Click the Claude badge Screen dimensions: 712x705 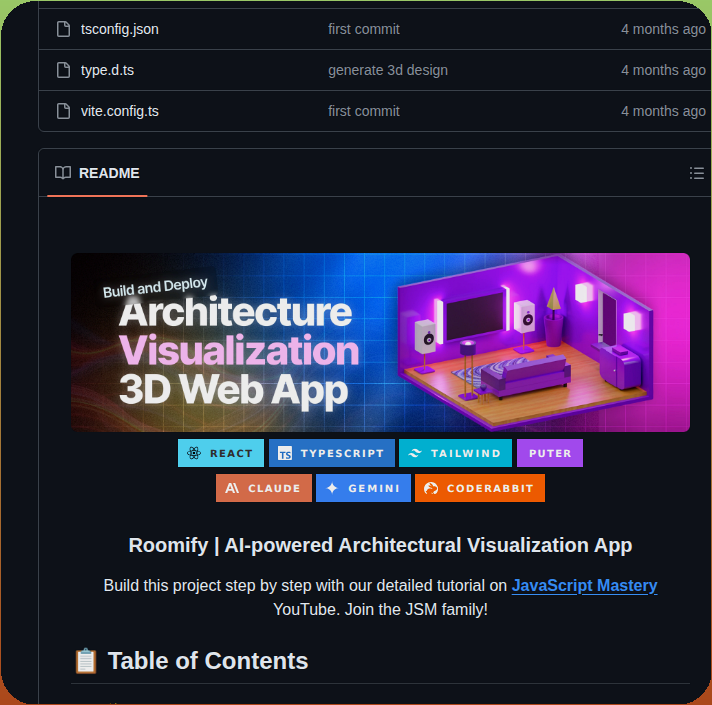point(264,488)
